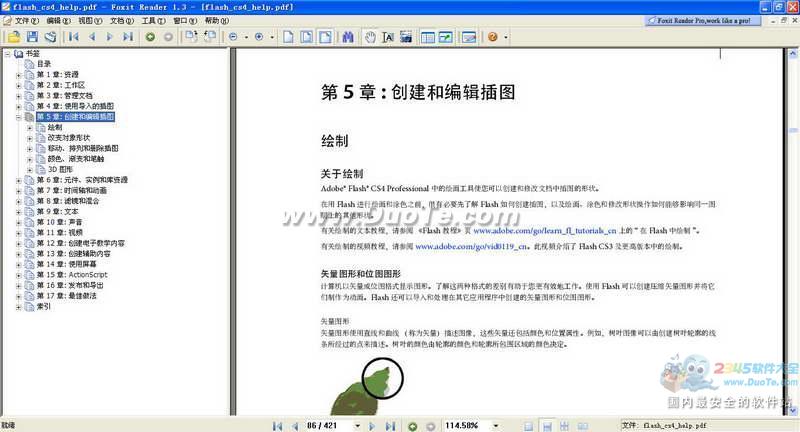Go to last page in status bar
This screenshot has height=432, width=800.
coord(390,426)
